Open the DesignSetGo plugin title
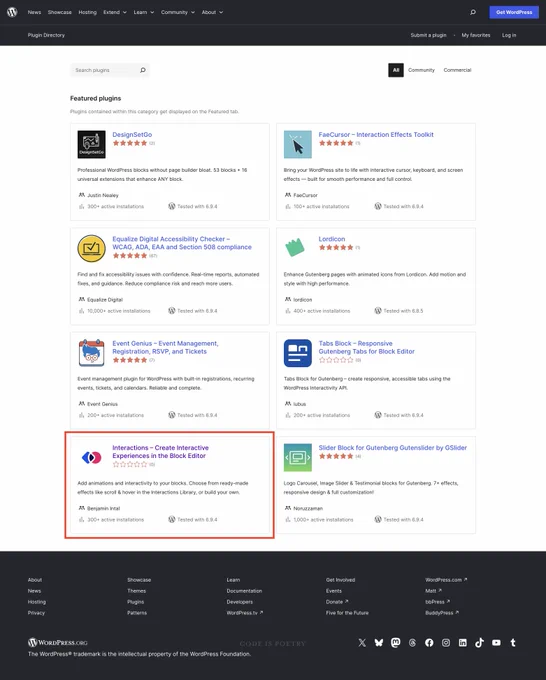546x680 pixels. (x=132, y=134)
